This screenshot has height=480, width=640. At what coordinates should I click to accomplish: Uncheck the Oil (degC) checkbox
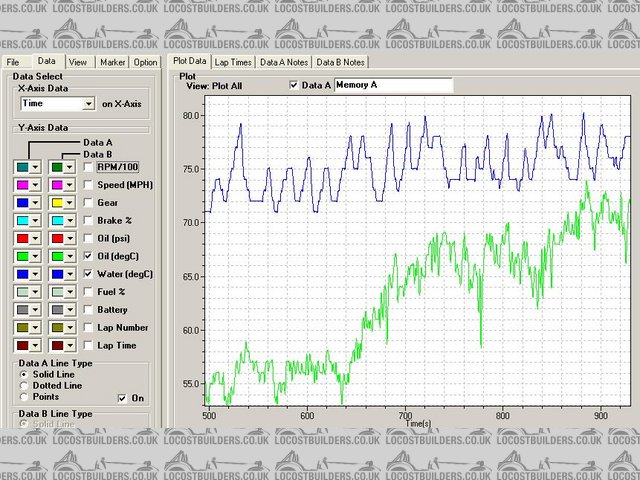point(89,256)
